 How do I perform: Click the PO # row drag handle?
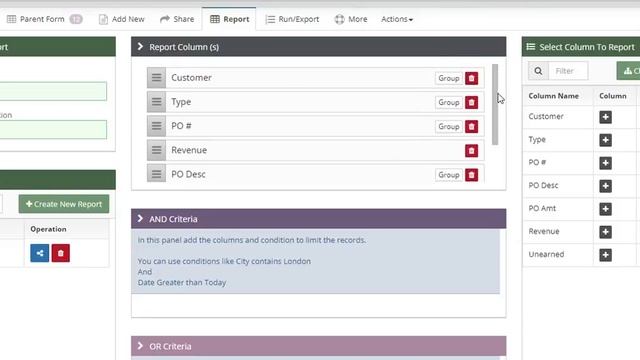[x=156, y=126]
